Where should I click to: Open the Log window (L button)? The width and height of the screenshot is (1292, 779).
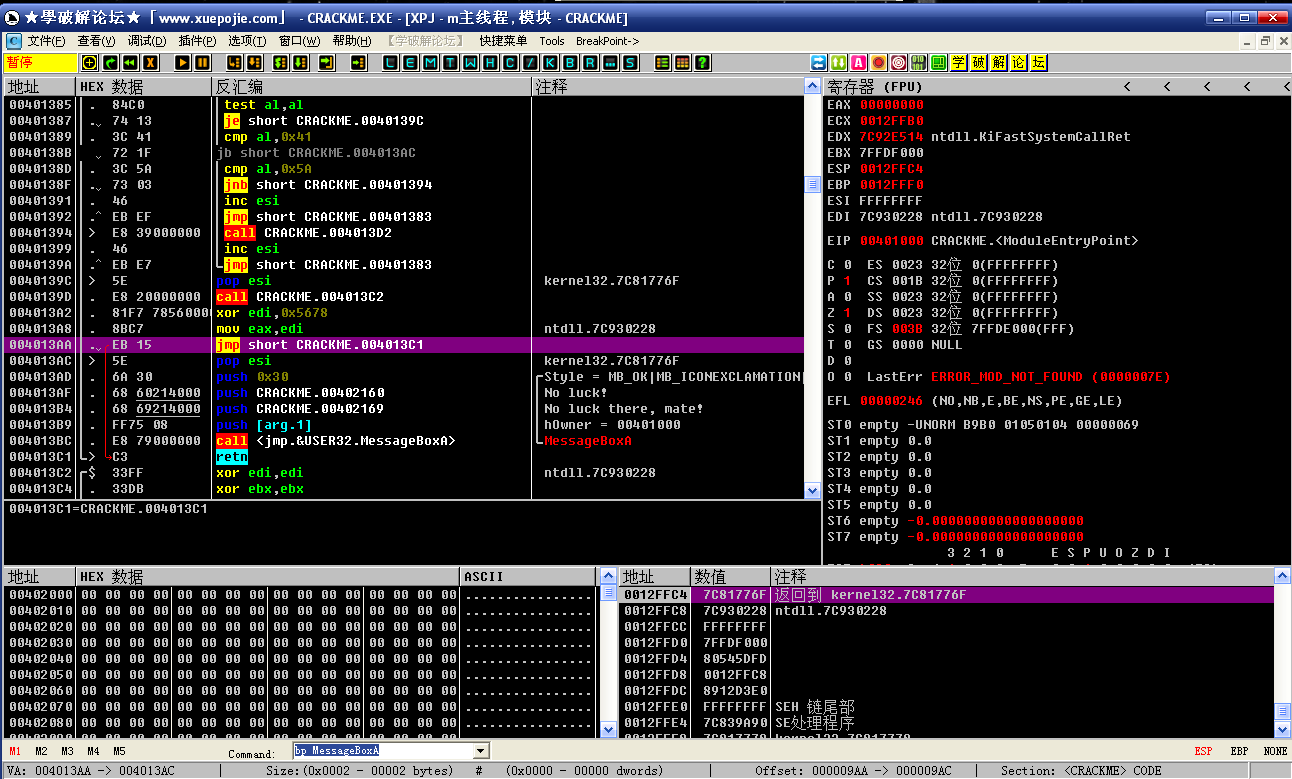coord(390,63)
